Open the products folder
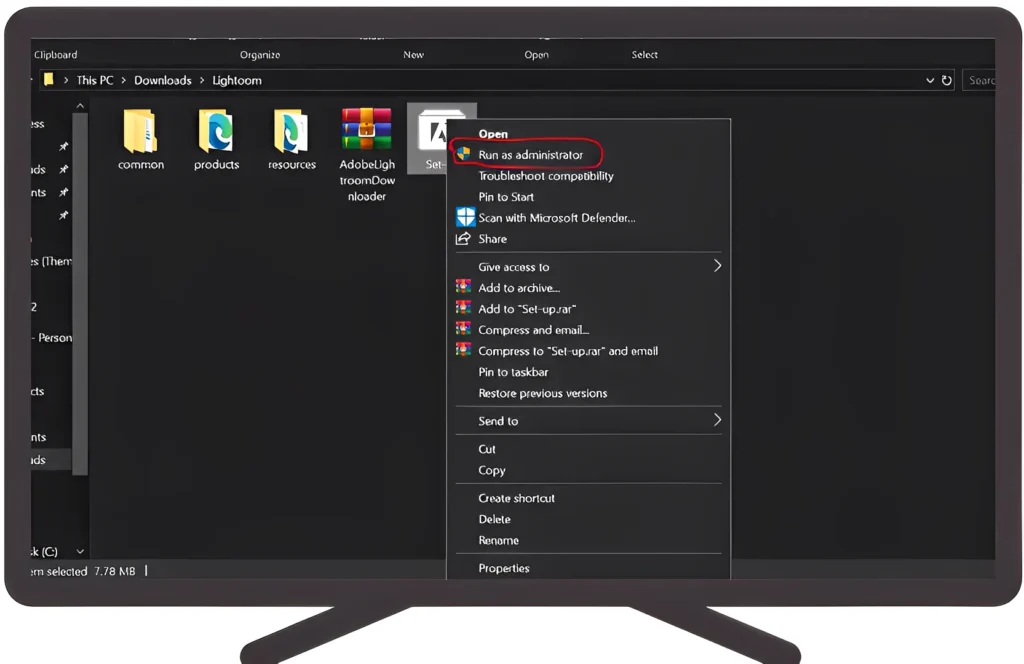This screenshot has height=664, width=1024. click(216, 132)
